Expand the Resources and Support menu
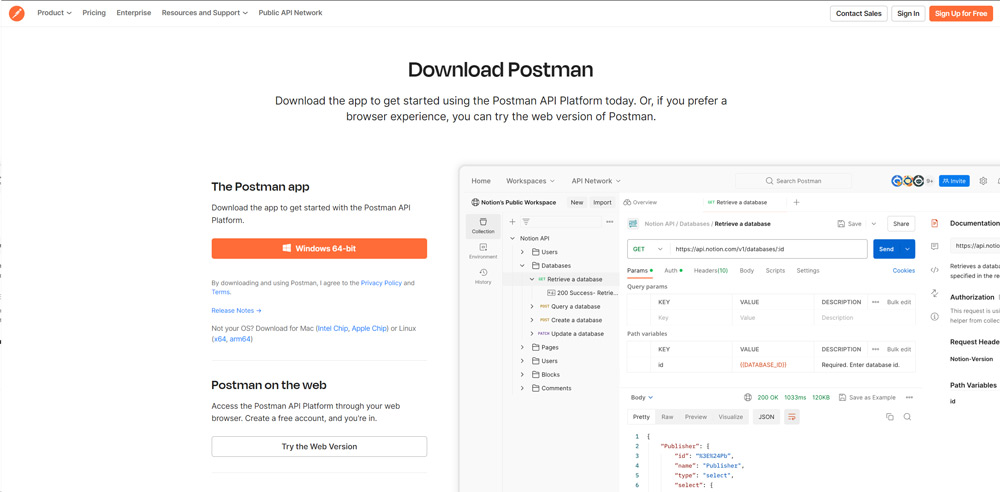This screenshot has width=1000, height=492. coord(205,13)
